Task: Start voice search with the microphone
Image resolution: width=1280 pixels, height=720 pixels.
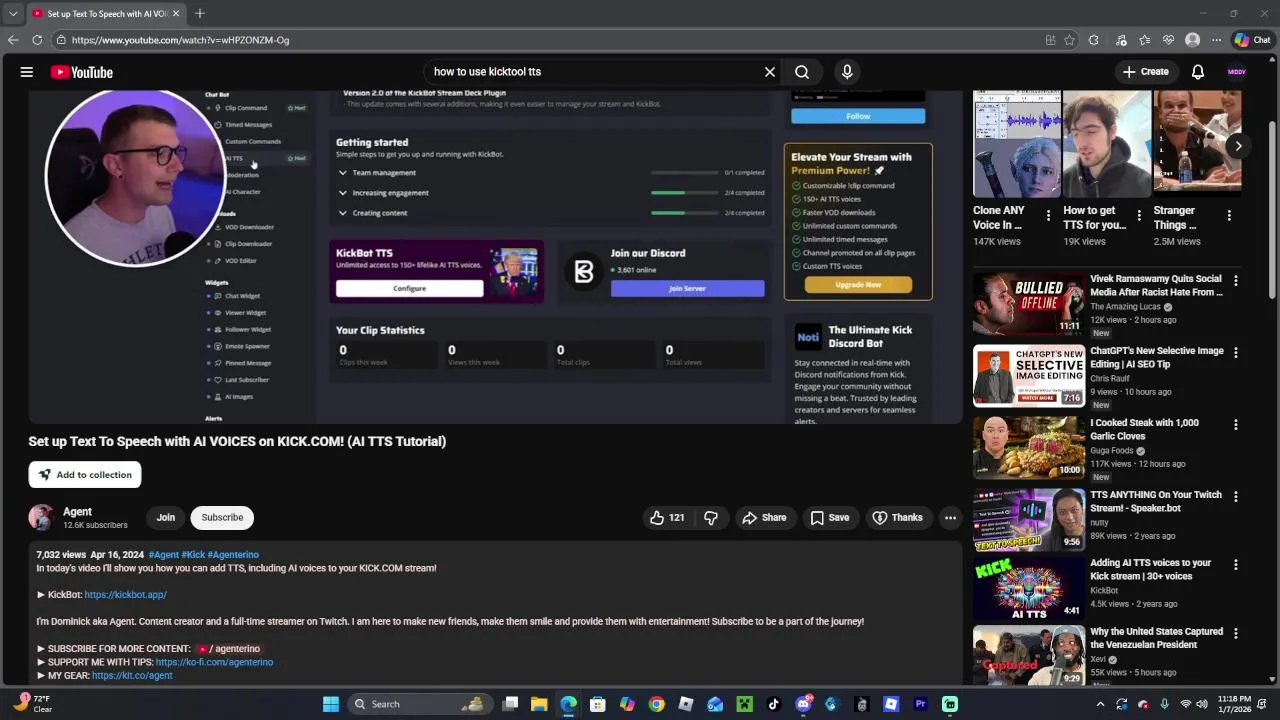Action: [847, 72]
